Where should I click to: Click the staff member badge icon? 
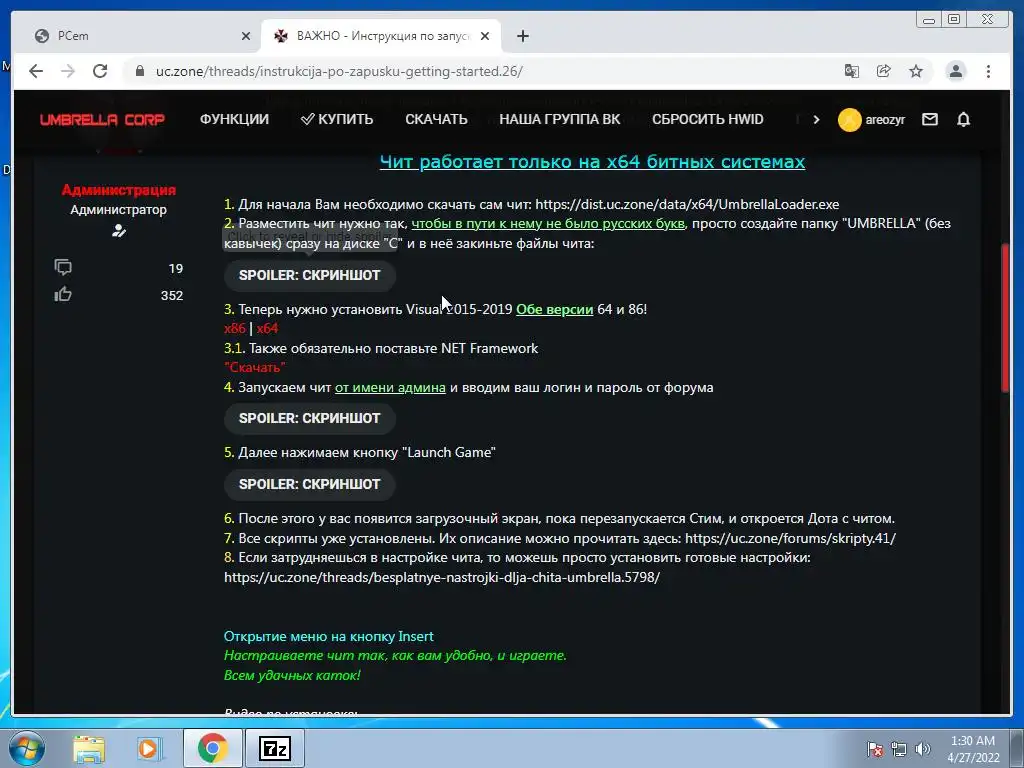point(118,231)
